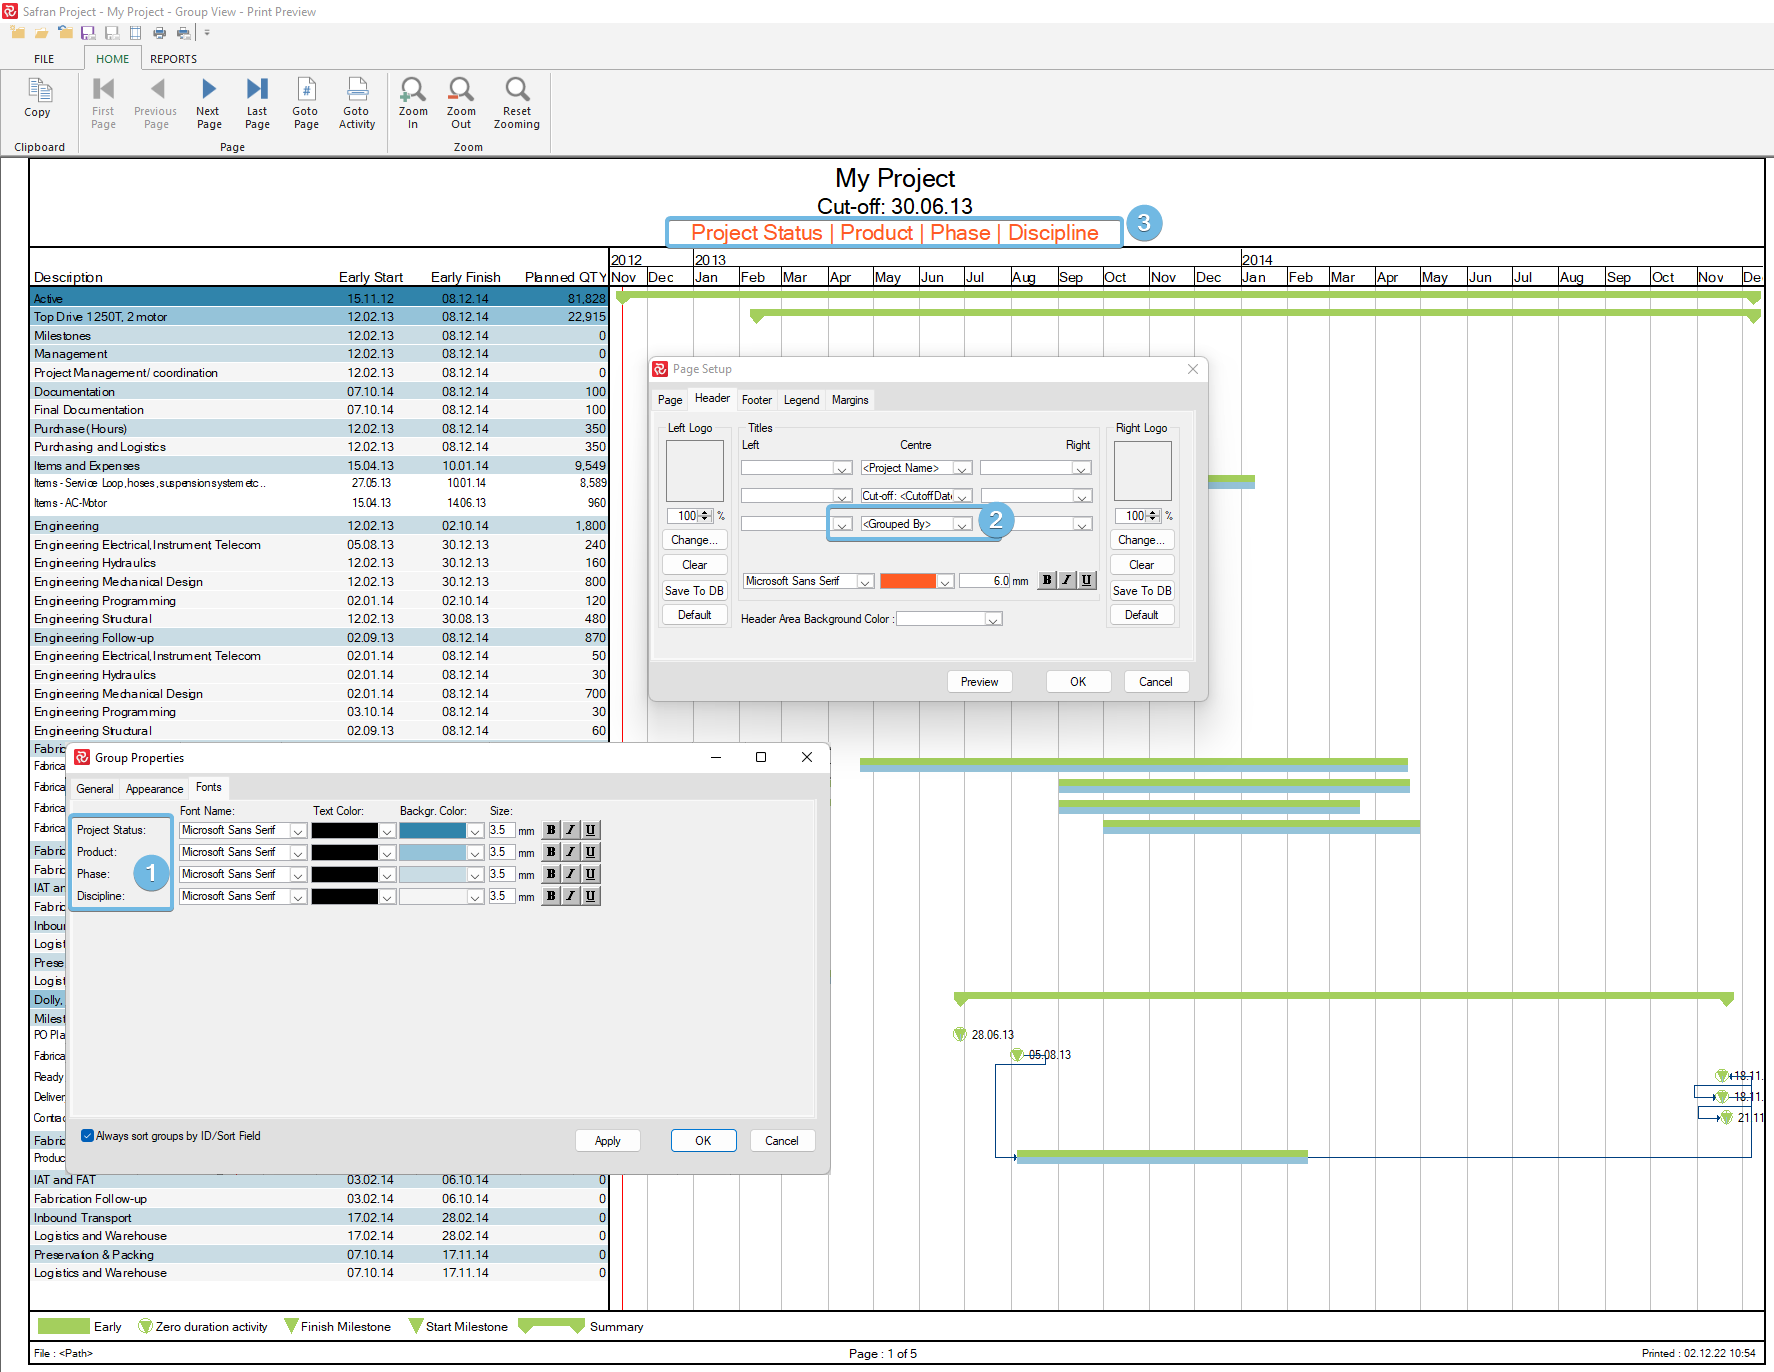Click the Open folder quick-access icon
Image resolution: width=1774 pixels, height=1372 pixels.
point(41,33)
